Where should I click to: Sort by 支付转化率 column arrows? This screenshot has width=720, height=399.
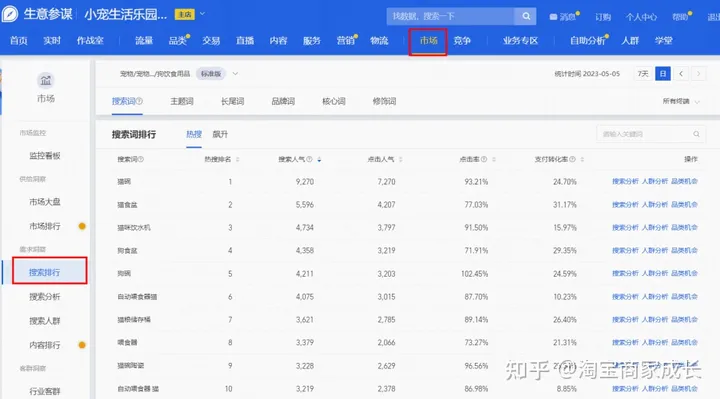582,159
